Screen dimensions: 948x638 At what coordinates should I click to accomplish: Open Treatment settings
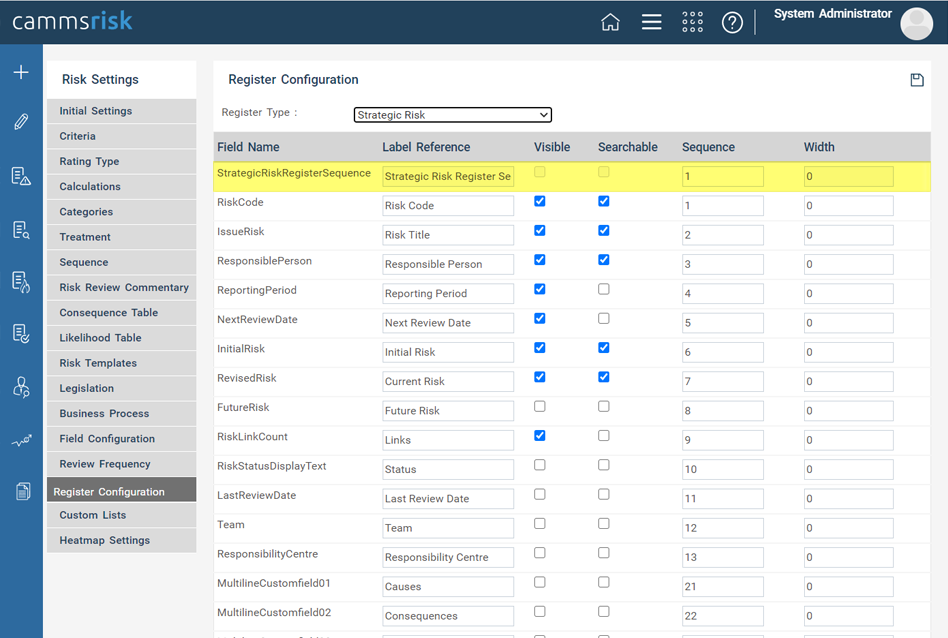[x=122, y=237]
